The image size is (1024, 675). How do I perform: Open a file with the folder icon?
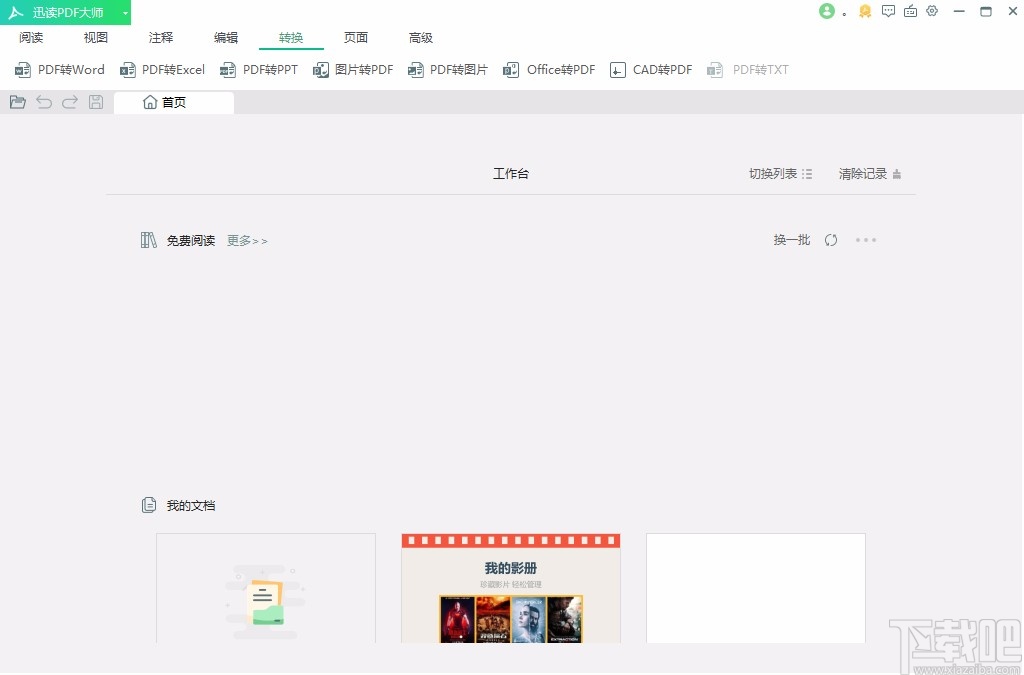pos(17,101)
